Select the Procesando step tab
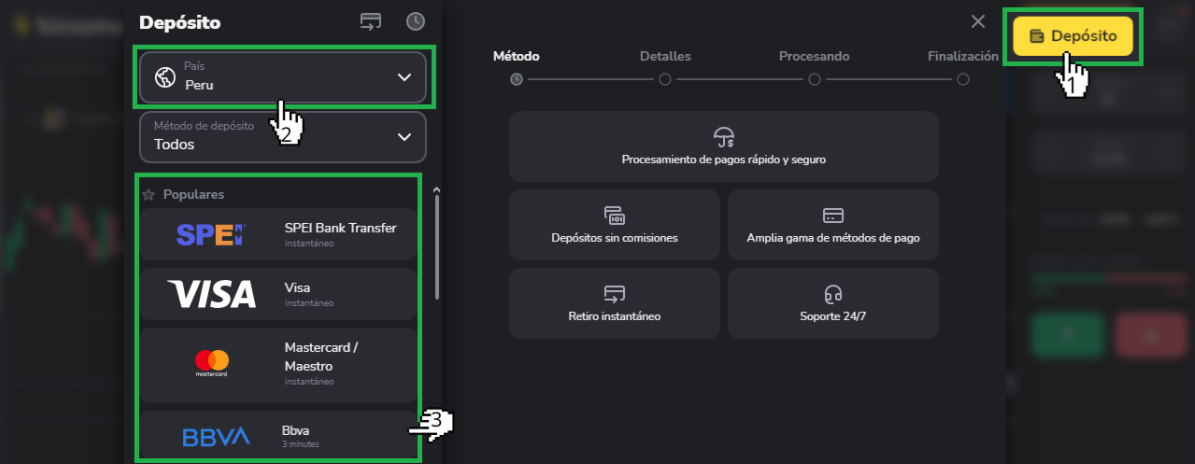 (814, 57)
